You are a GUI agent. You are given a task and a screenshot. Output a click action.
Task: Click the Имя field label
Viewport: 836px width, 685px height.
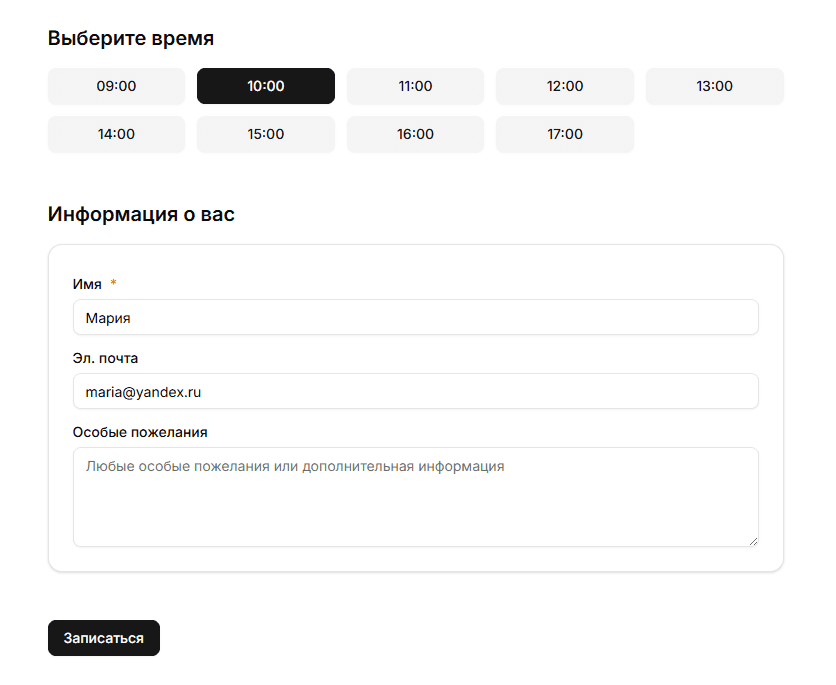[87, 284]
